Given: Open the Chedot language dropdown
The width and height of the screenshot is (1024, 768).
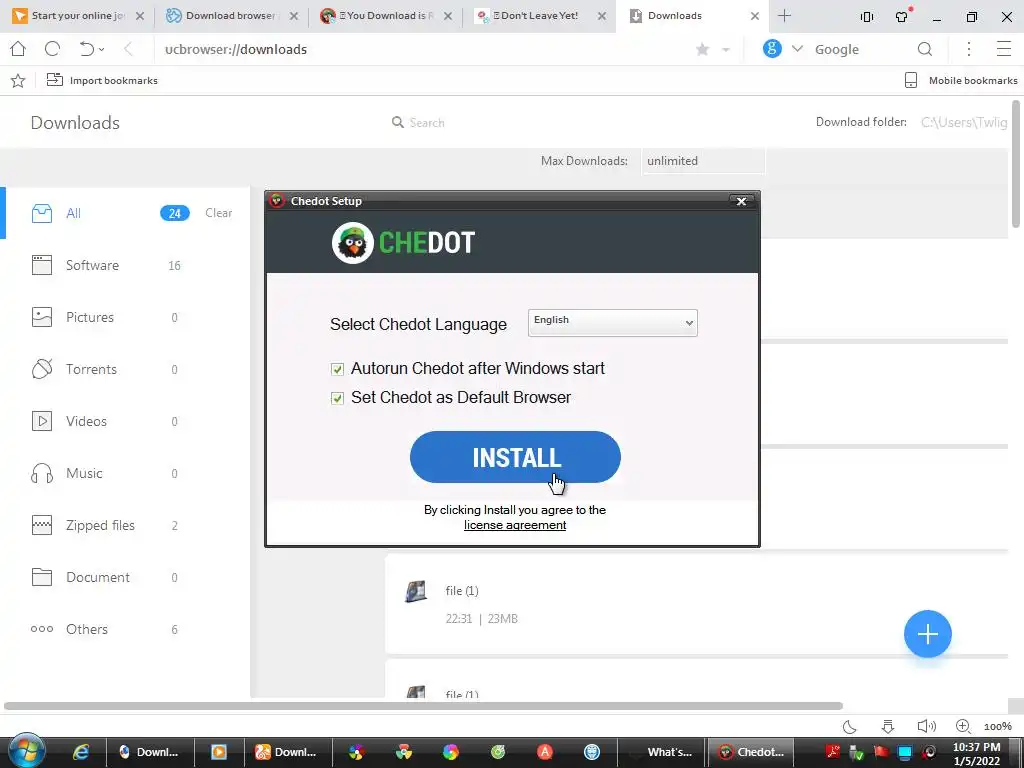Looking at the screenshot, I should tap(613, 323).
